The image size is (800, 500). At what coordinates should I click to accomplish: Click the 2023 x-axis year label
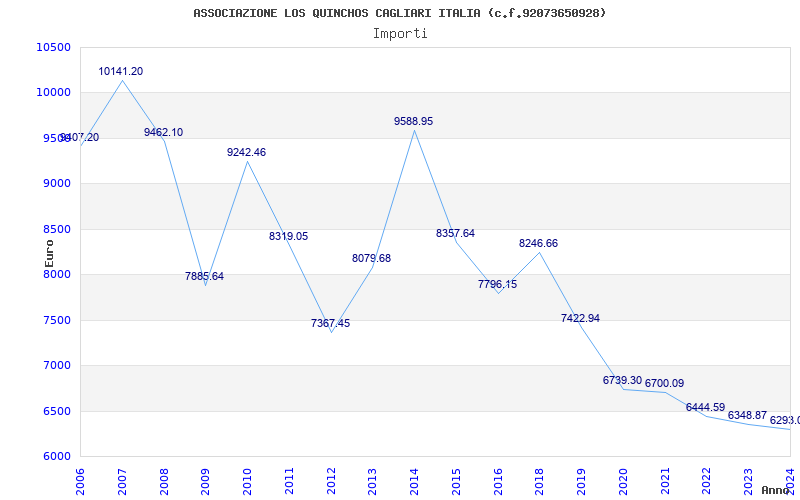click(x=748, y=481)
